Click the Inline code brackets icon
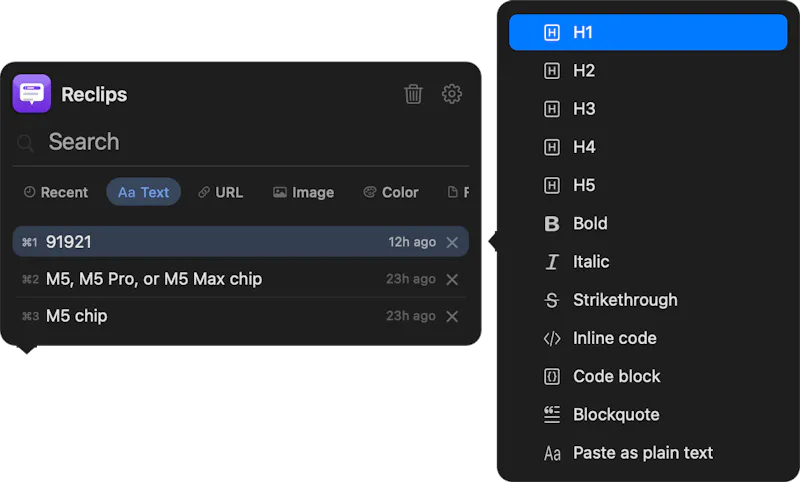 tap(552, 338)
